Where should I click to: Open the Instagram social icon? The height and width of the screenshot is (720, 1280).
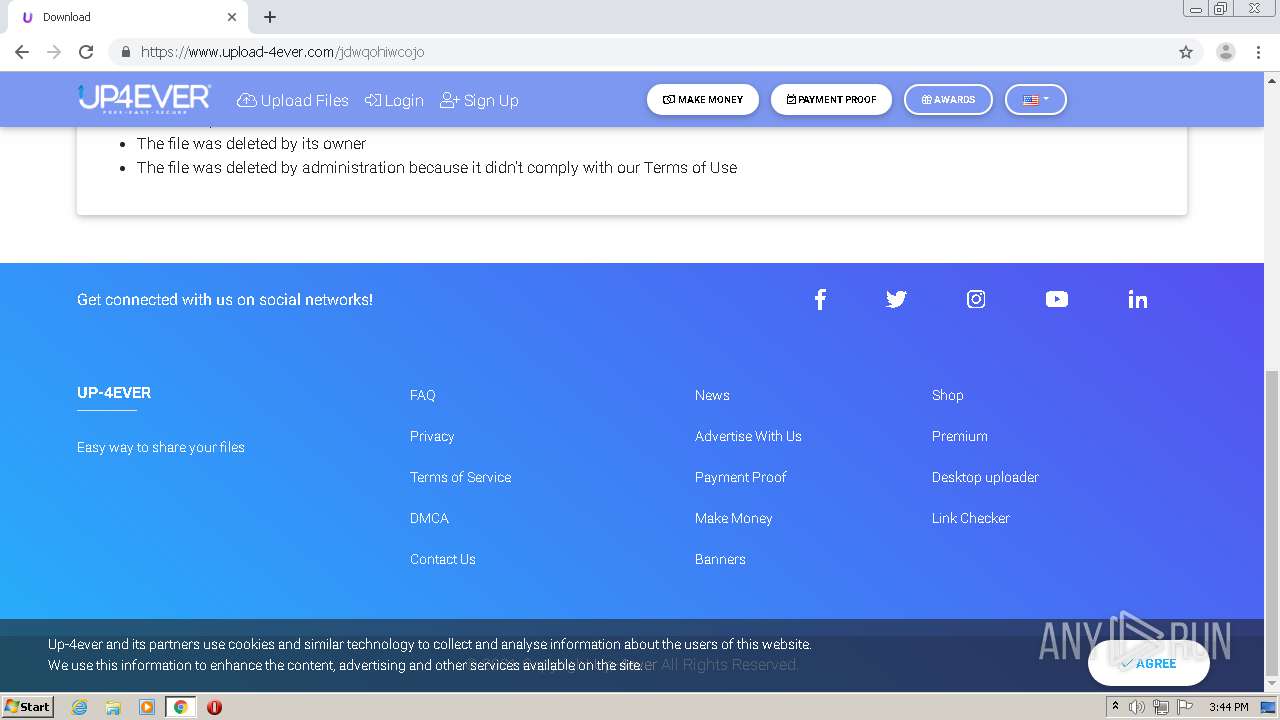point(976,299)
